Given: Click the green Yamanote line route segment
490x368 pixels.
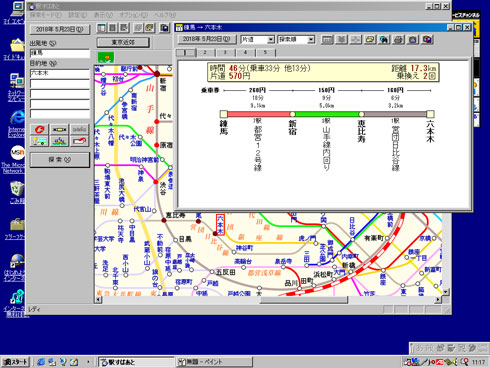Looking at the screenshot, I should click(x=327, y=114).
